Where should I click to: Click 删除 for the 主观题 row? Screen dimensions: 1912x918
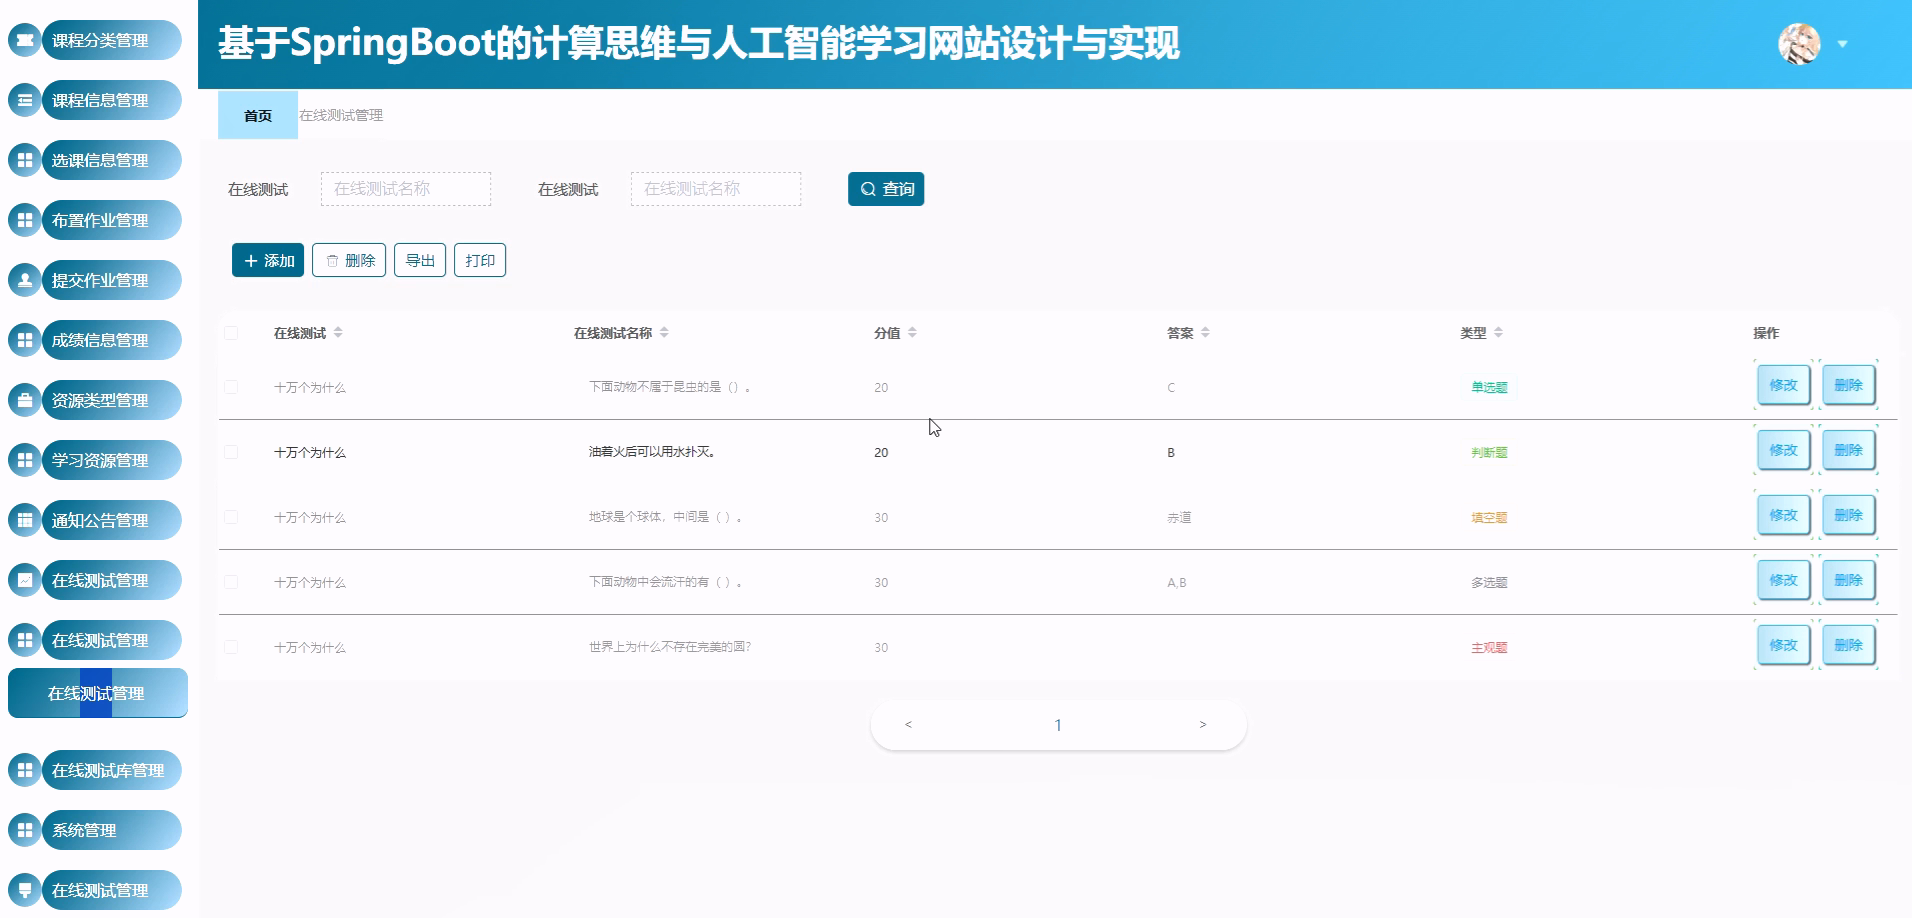[1848, 645]
